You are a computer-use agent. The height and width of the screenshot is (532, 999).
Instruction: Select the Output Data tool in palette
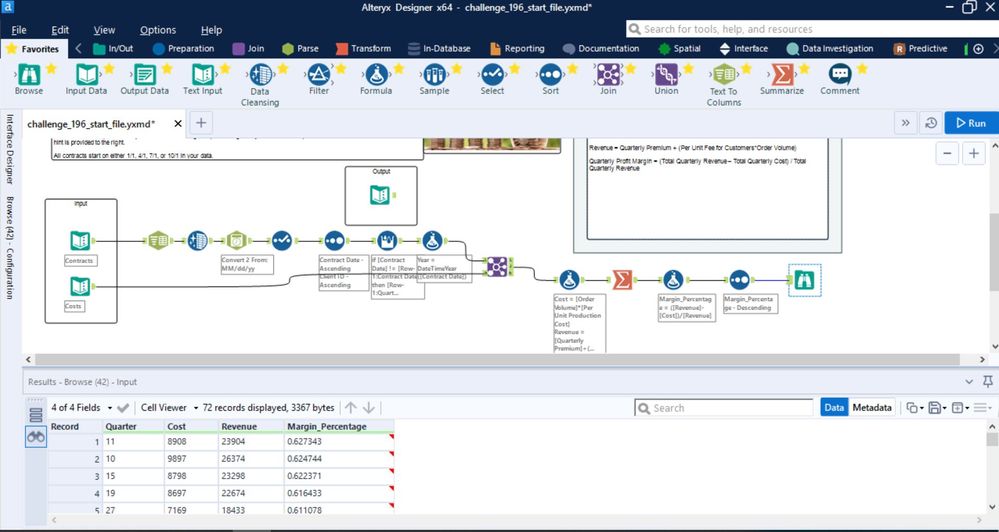[145, 75]
